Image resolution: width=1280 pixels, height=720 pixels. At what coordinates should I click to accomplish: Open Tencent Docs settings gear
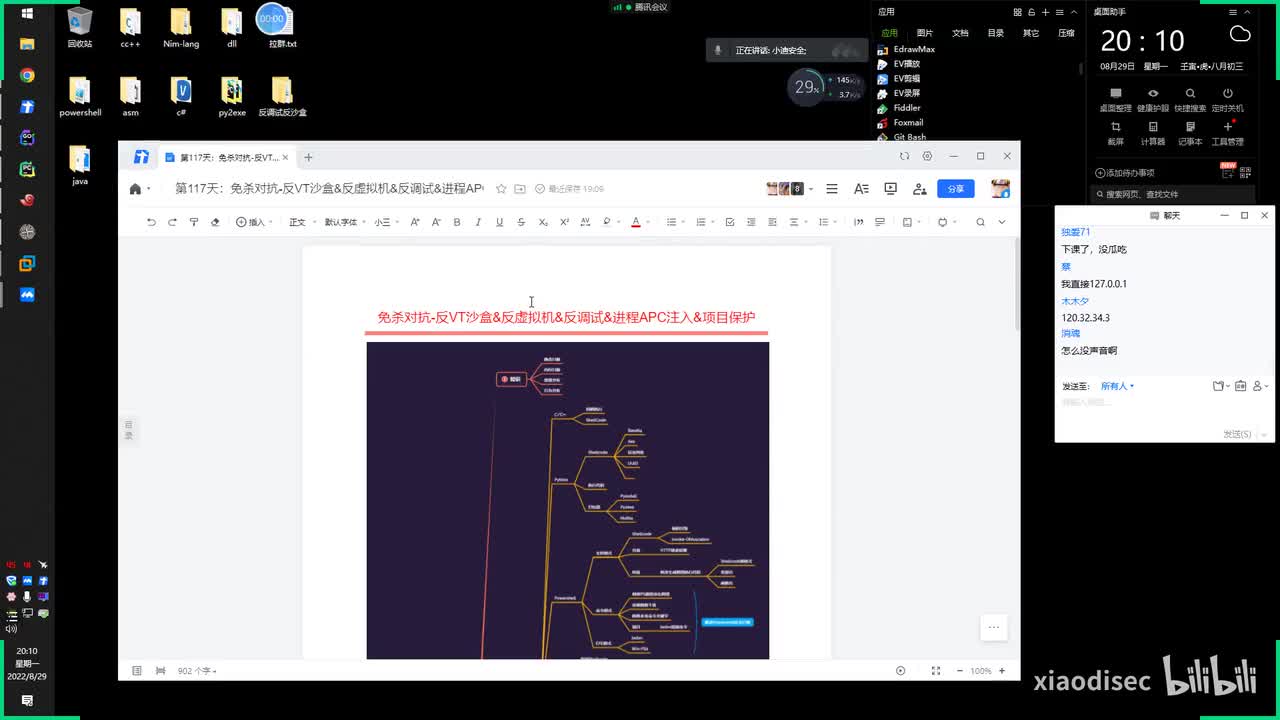coord(928,156)
